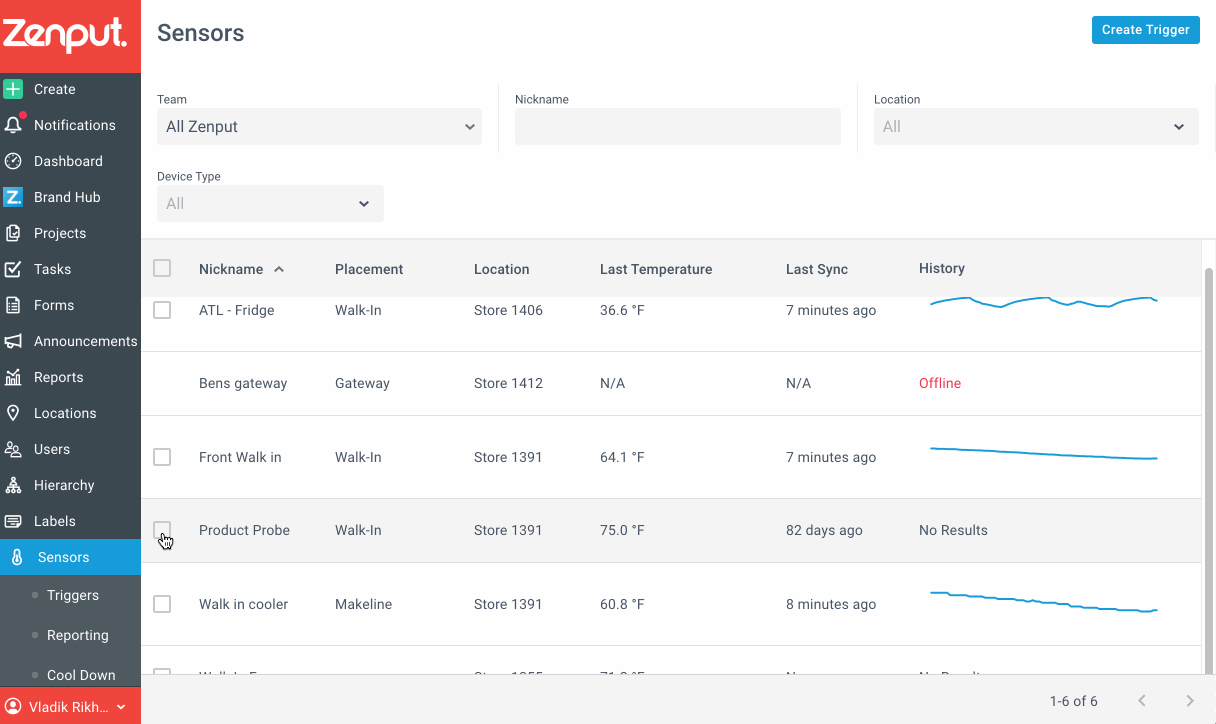Click the Zenput logo

[64, 35]
